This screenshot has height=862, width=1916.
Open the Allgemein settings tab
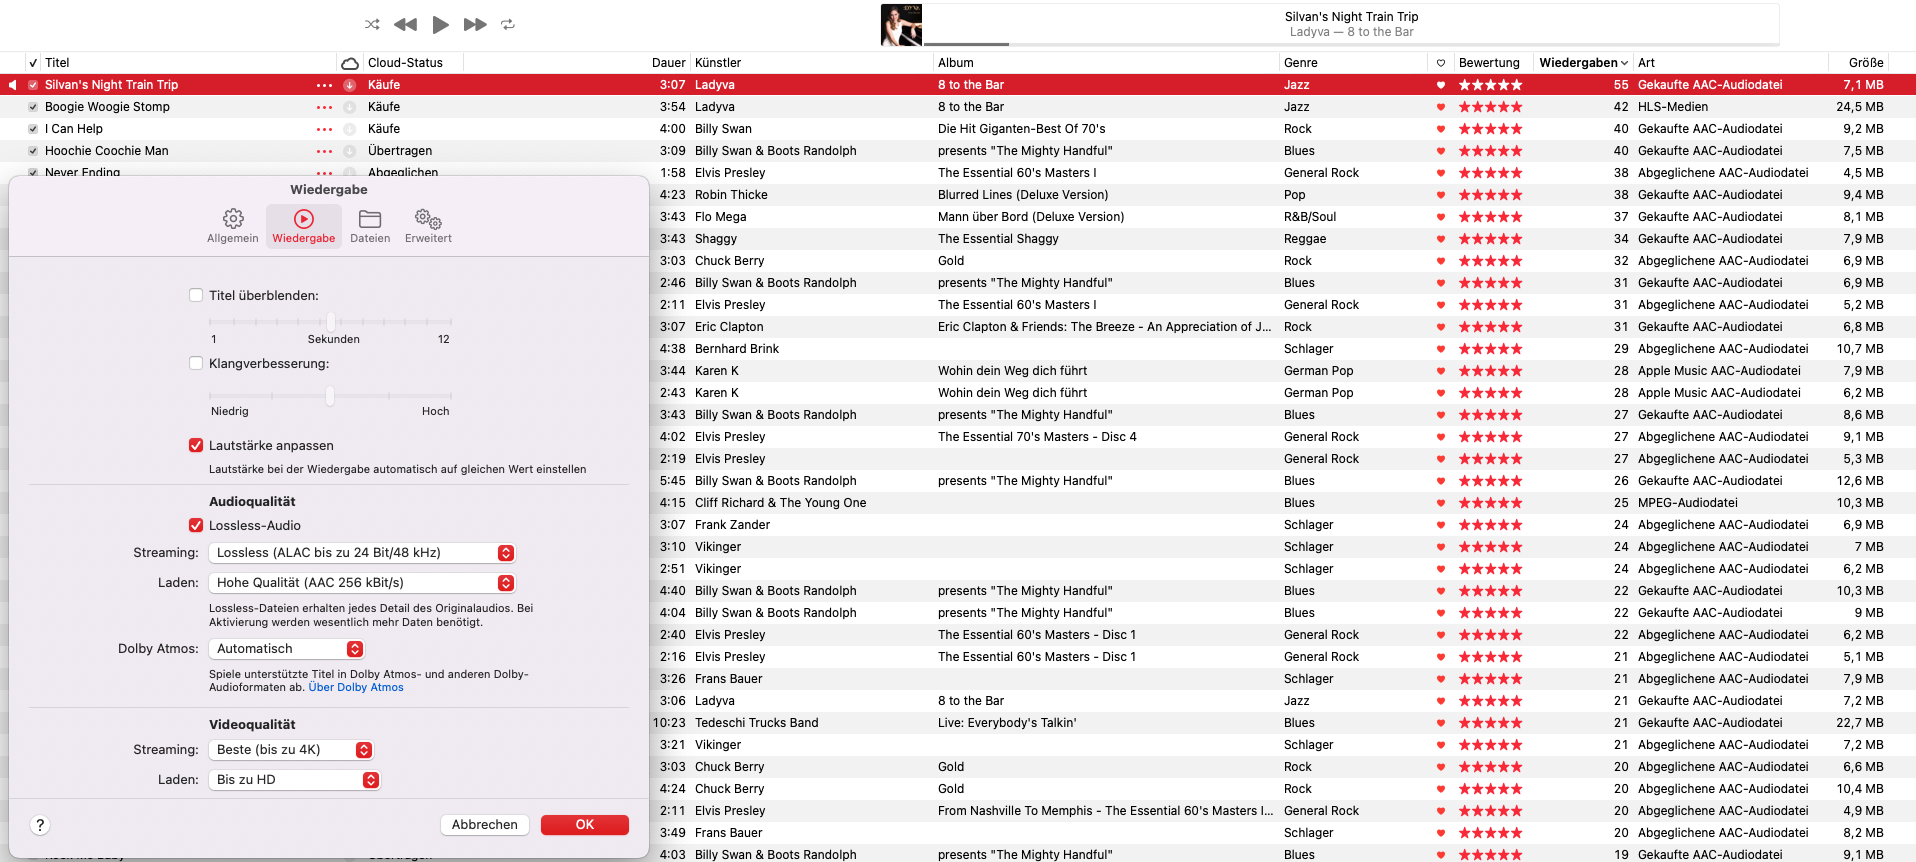coord(233,225)
